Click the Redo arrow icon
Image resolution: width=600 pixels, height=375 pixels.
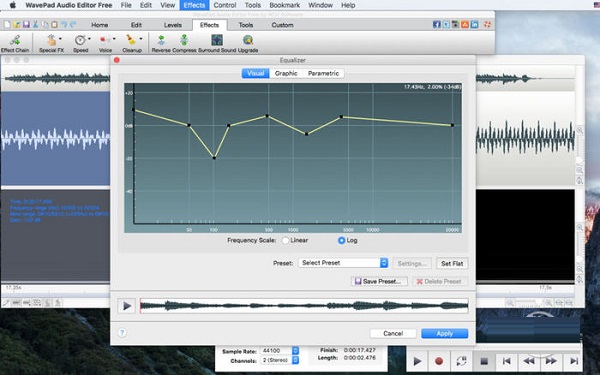tap(73, 24)
